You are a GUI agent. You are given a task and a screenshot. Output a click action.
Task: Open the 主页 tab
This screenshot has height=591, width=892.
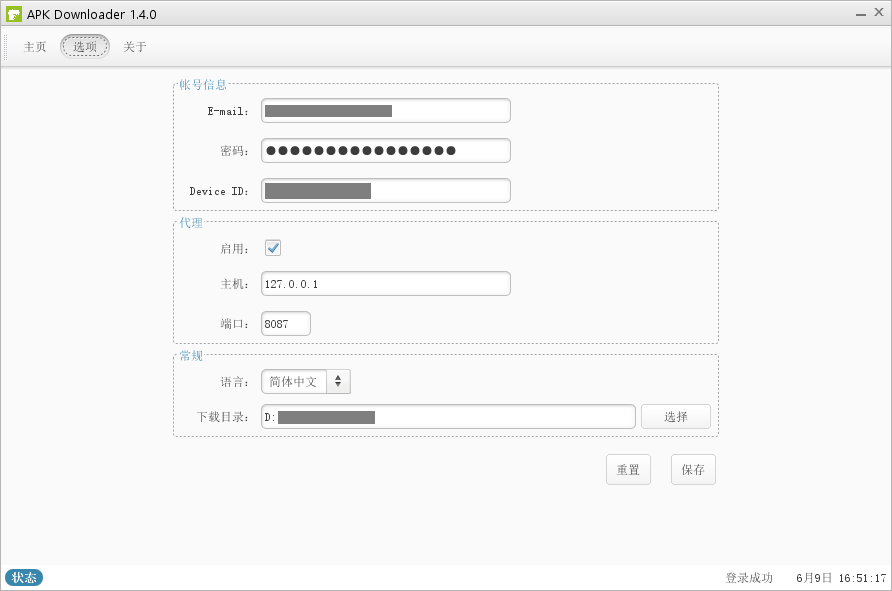click(x=35, y=47)
